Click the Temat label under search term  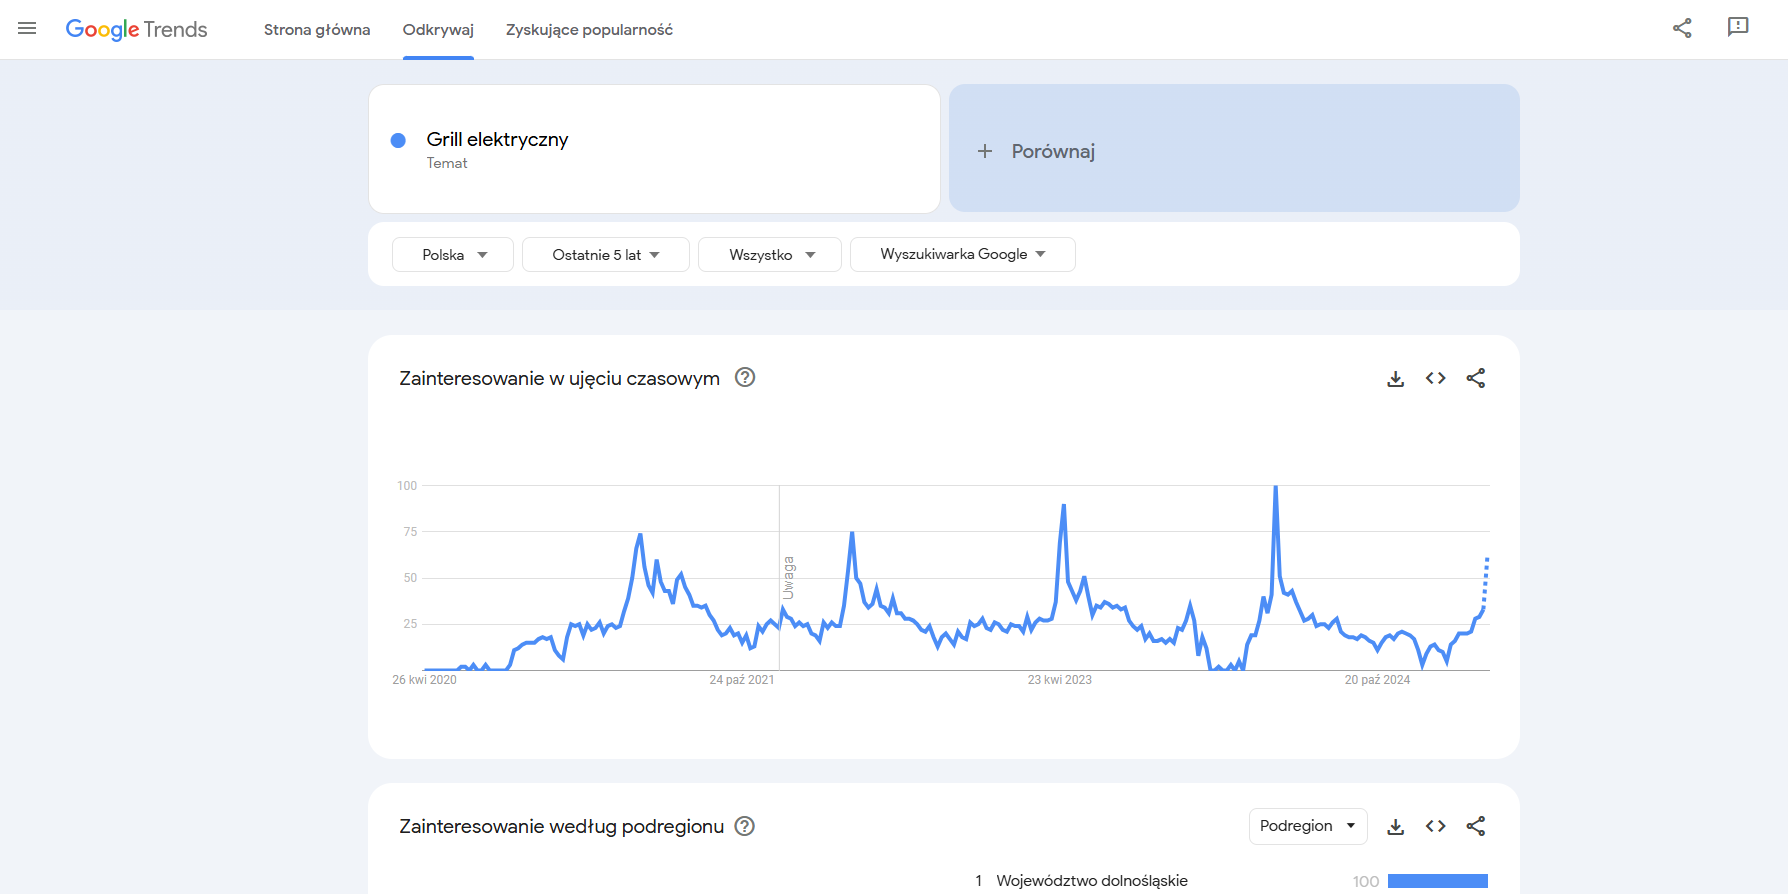(447, 163)
